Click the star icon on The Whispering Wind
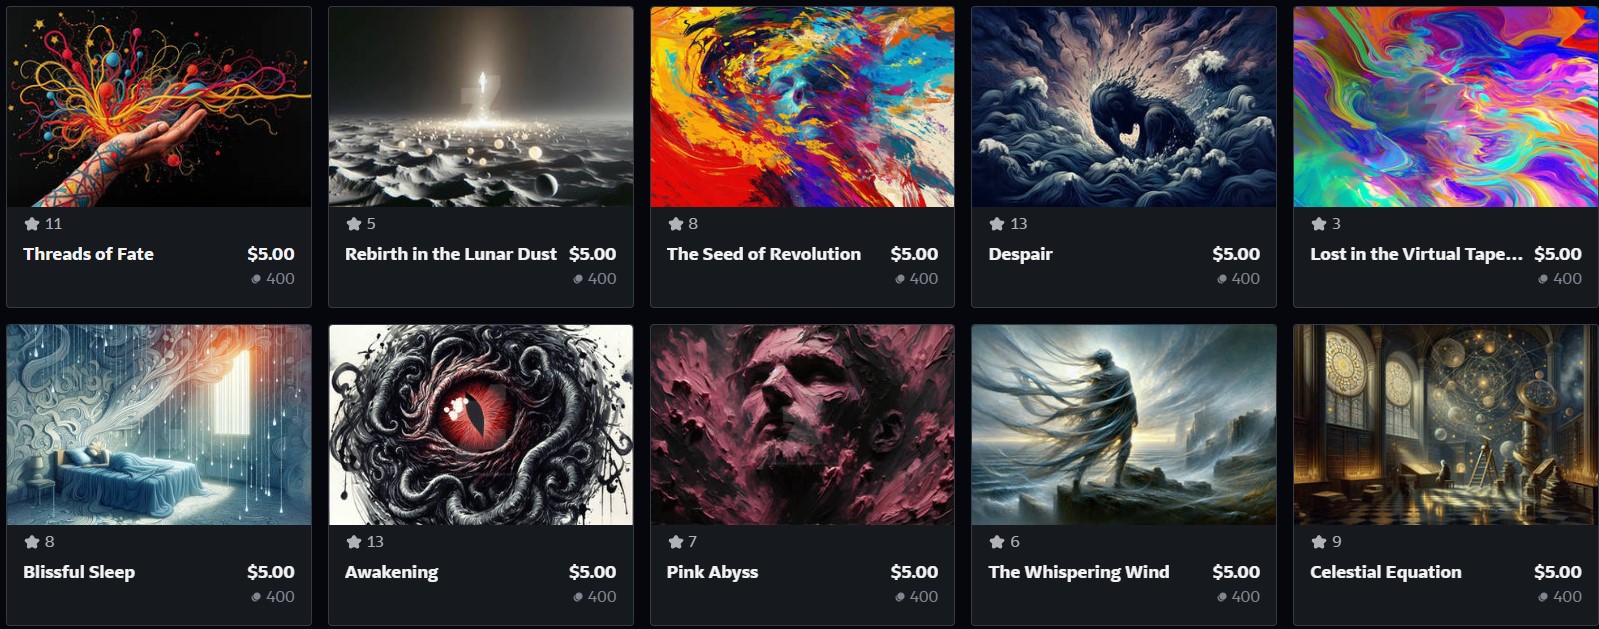Image resolution: width=1599 pixels, height=629 pixels. click(997, 542)
